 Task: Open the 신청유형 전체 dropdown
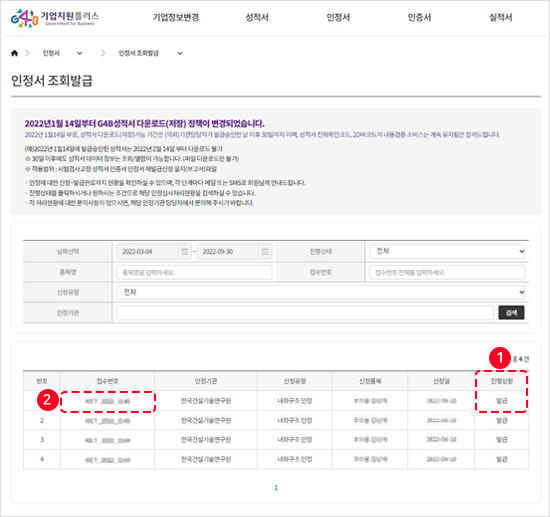(321, 292)
